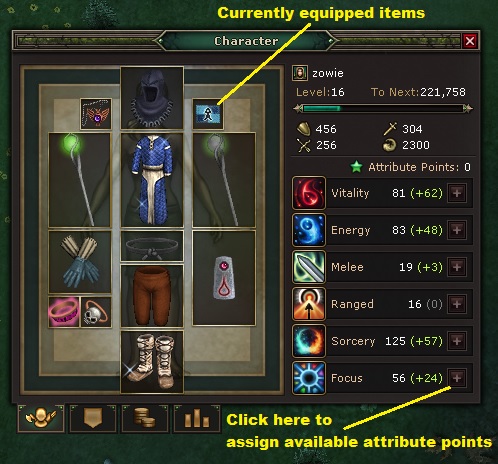
Task: Click the green-orb staff in the left weapon slot
Action: click(80, 180)
